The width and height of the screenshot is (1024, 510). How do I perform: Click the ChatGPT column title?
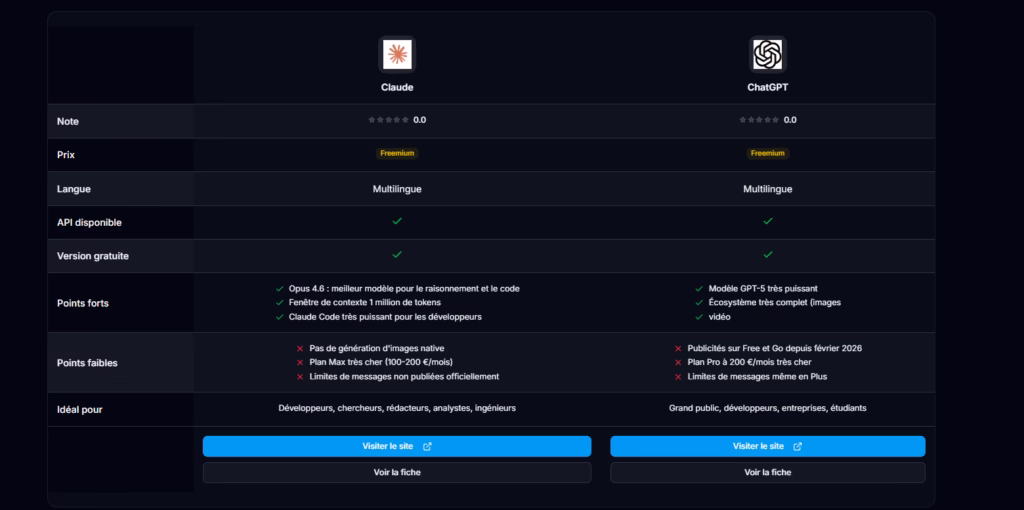[x=767, y=87]
